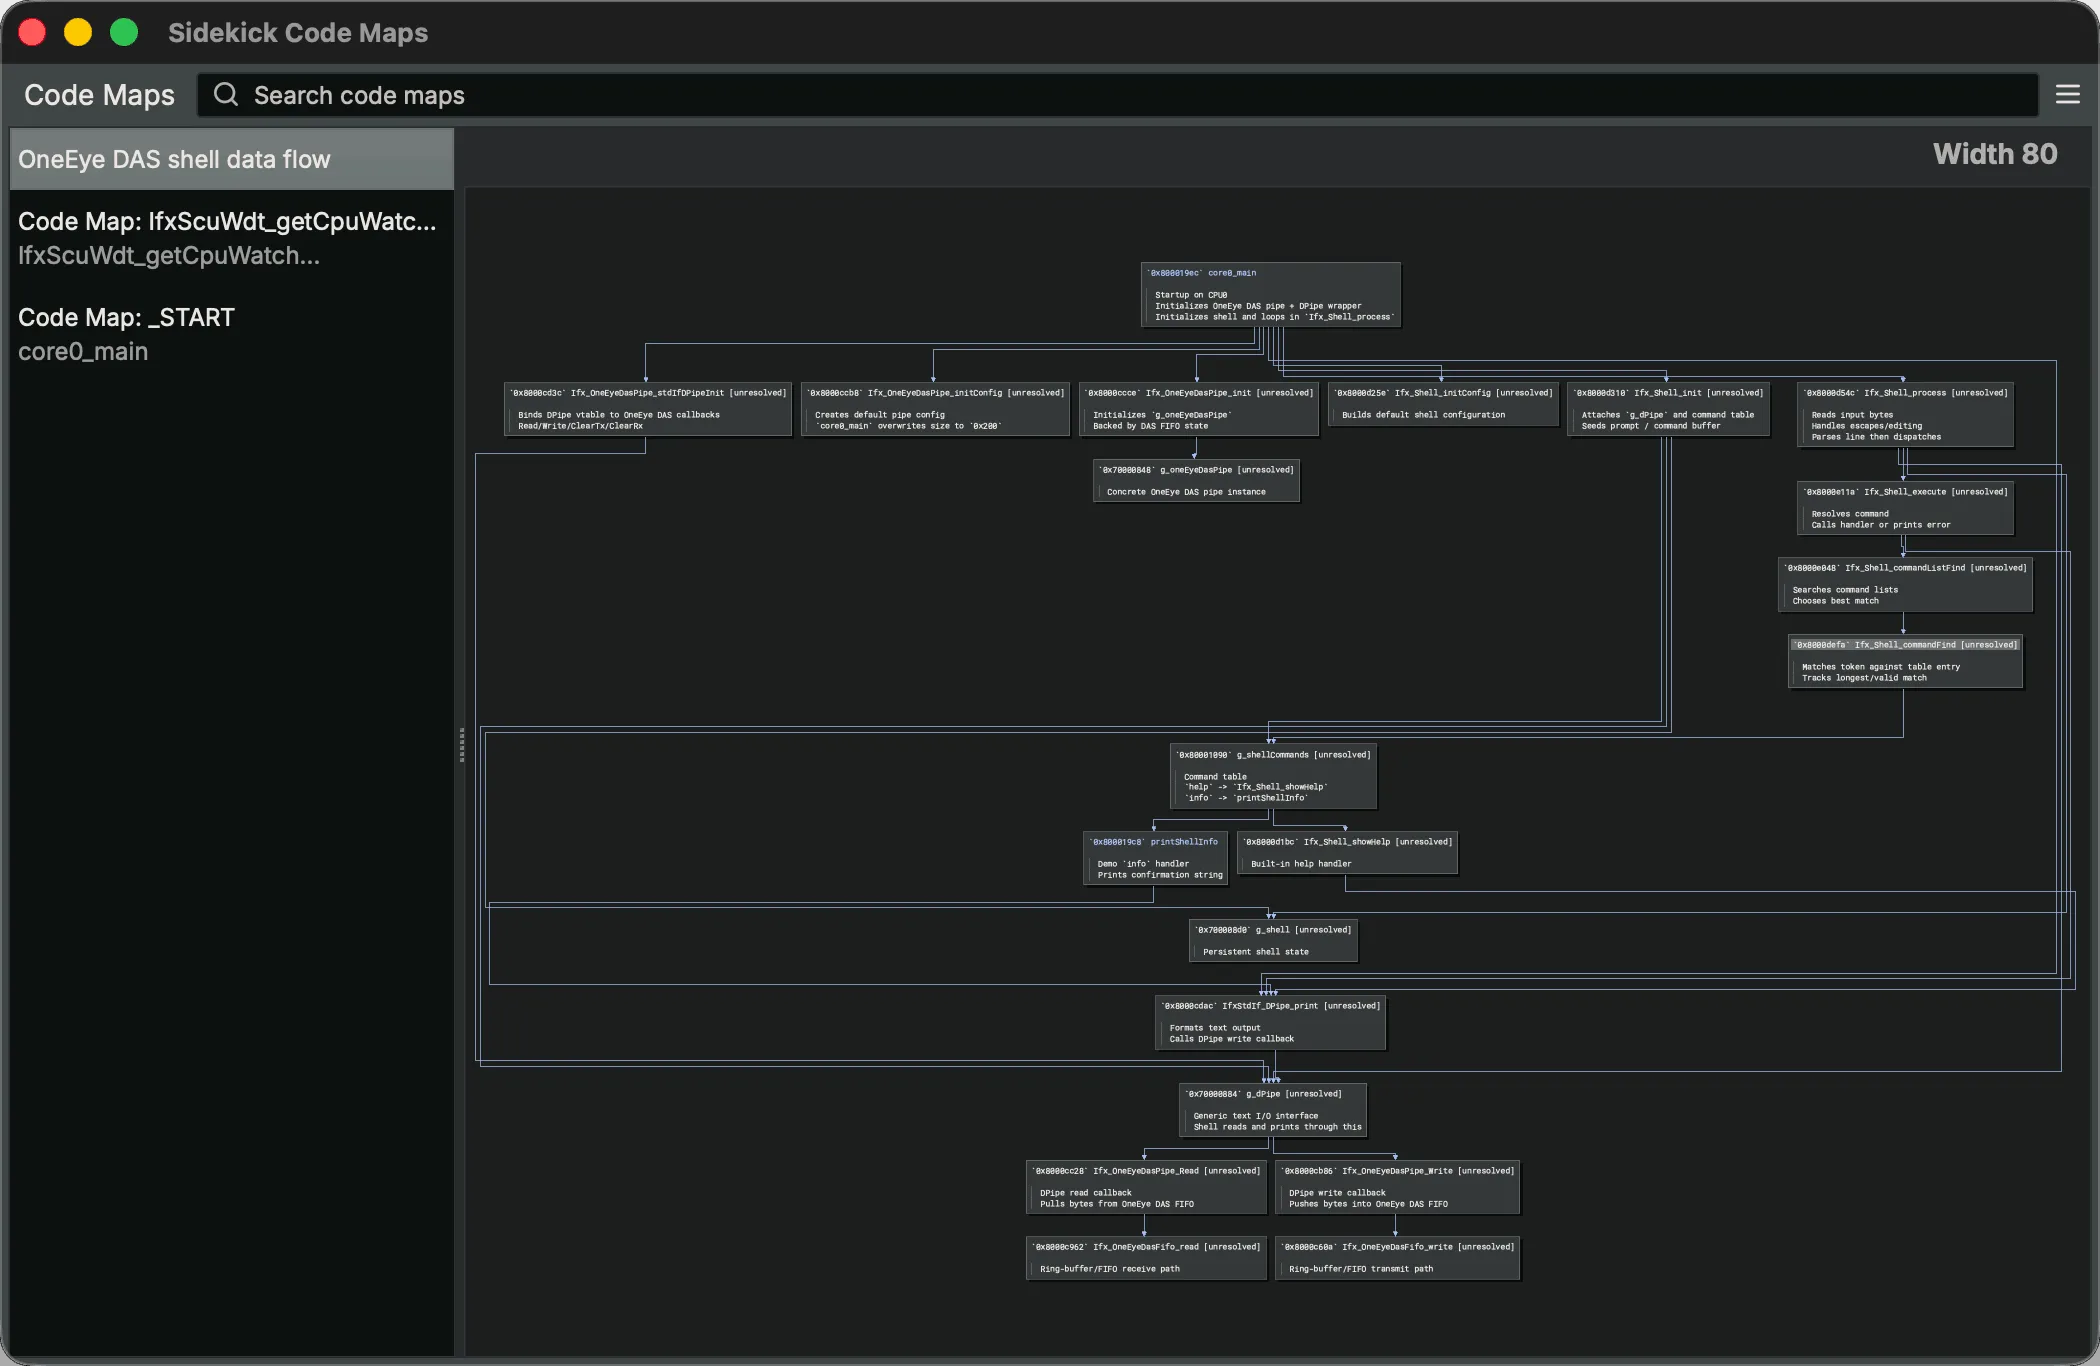2100x1366 pixels.
Task: Click the search magnifier icon
Action: tap(226, 95)
